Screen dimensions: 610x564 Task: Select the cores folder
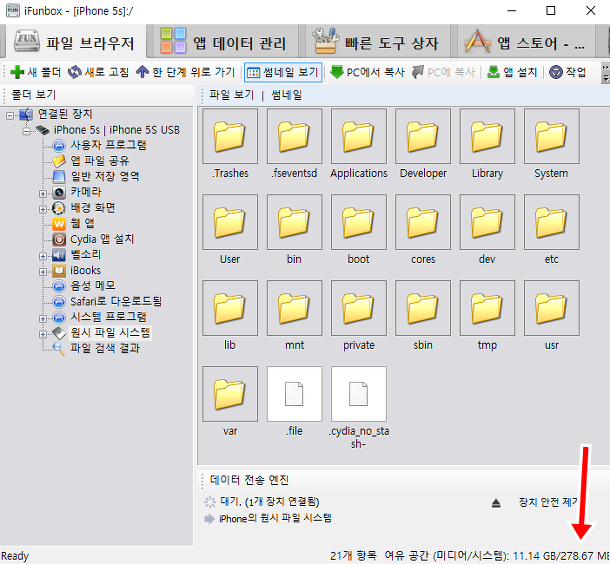[423, 222]
